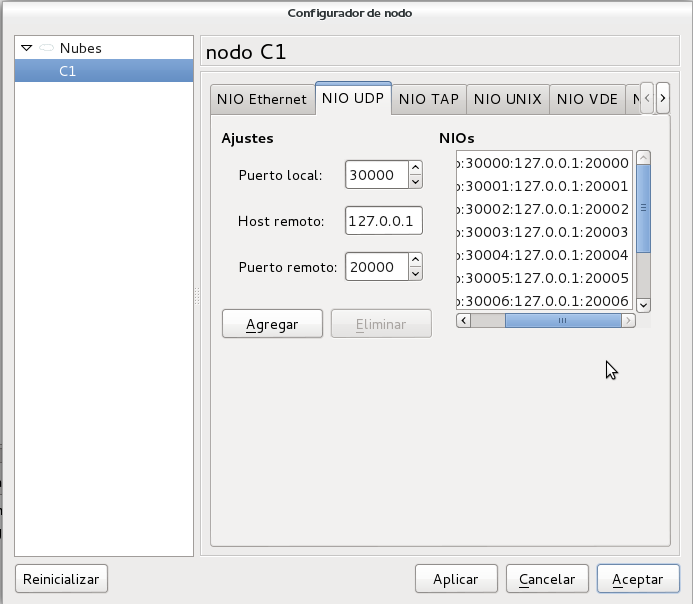Collapse the Nubes tree node
The image size is (693, 604).
(x=27, y=48)
